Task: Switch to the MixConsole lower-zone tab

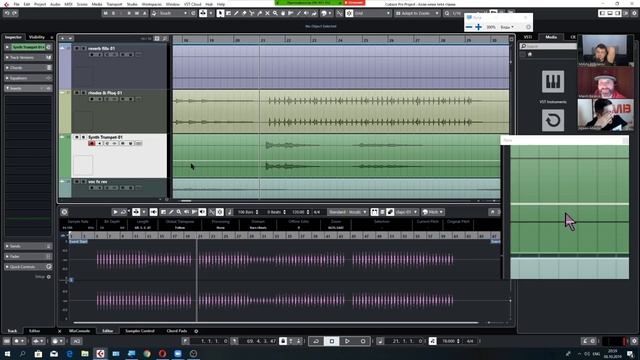Action: [x=80, y=331]
